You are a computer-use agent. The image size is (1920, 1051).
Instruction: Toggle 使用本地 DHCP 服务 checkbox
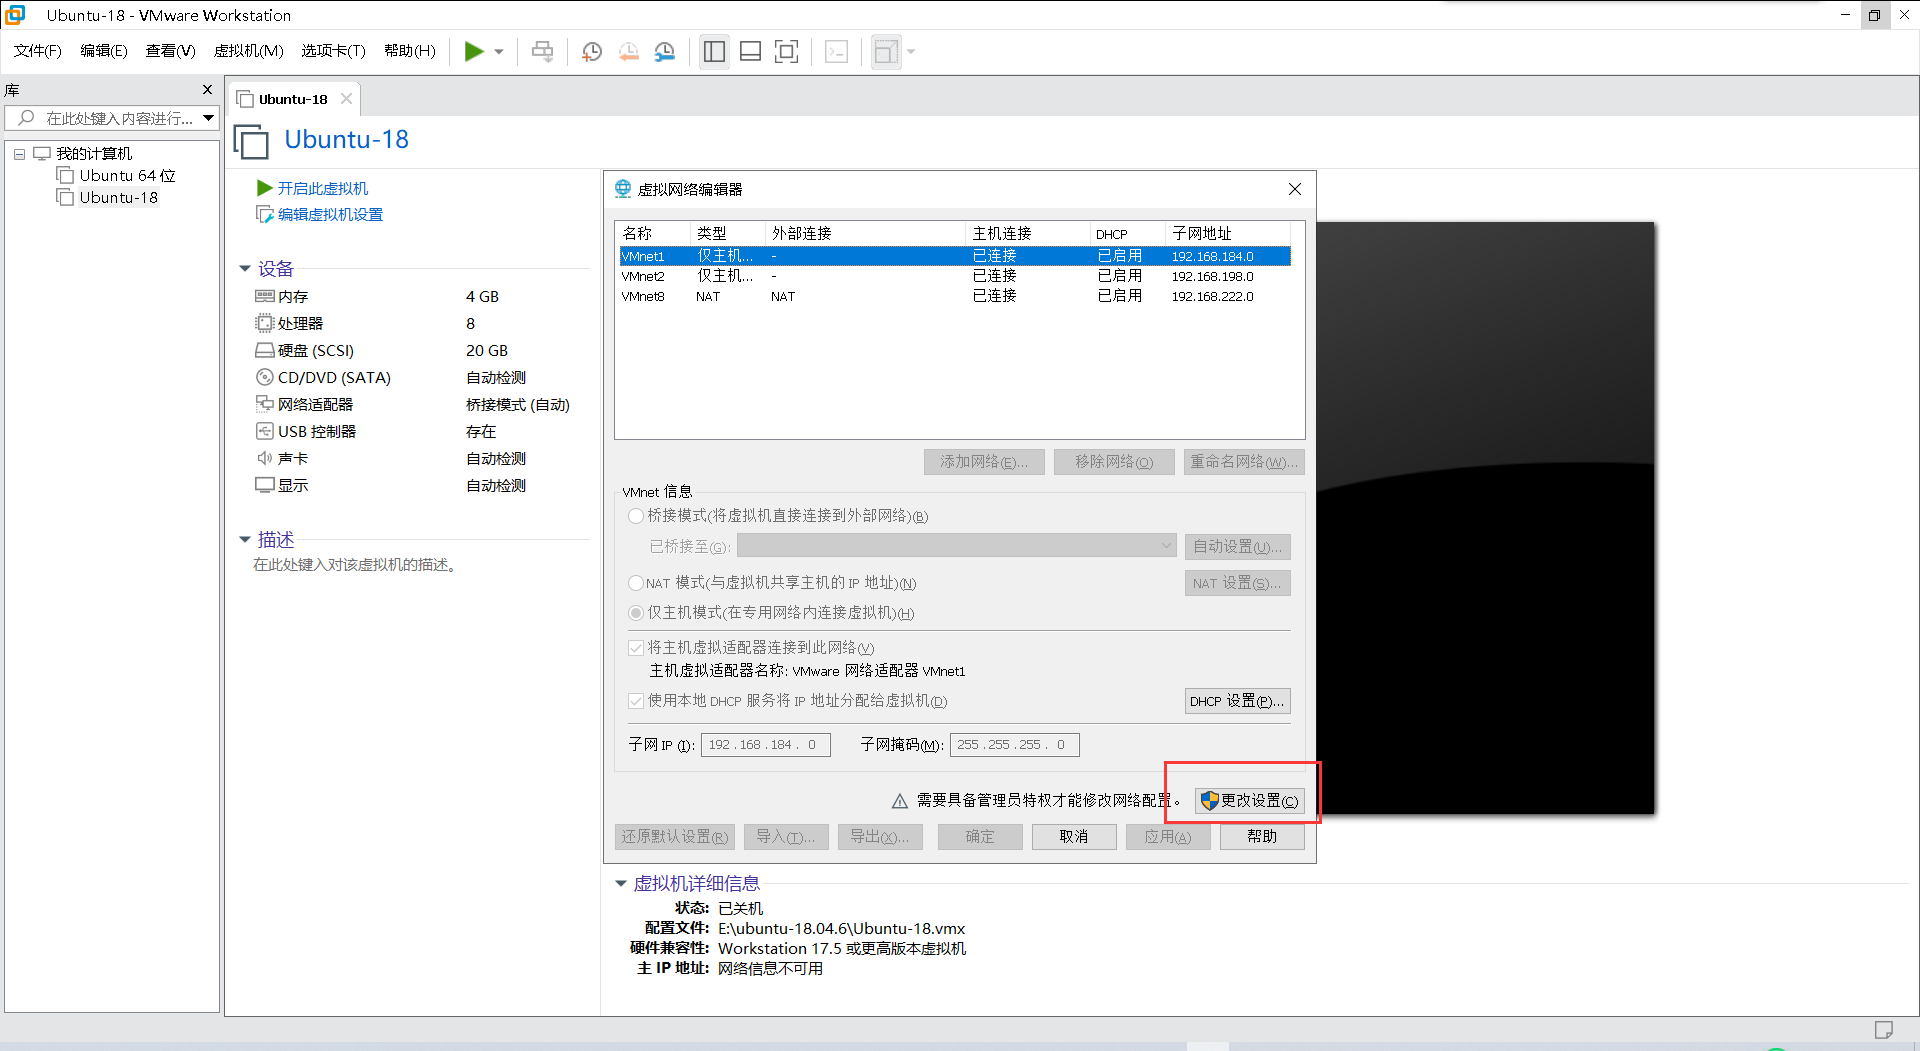636,701
